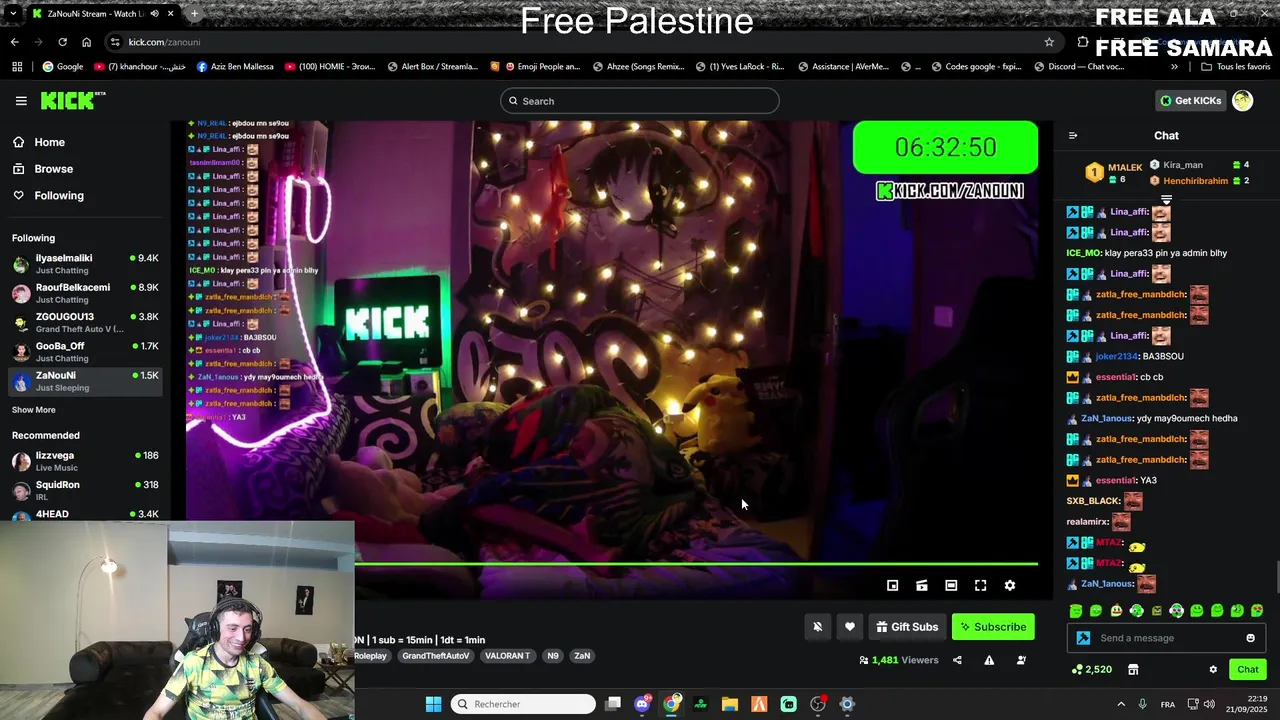Expand pinned leaderboard in chat header
This screenshot has width=1280, height=720.
[x=1166, y=200]
